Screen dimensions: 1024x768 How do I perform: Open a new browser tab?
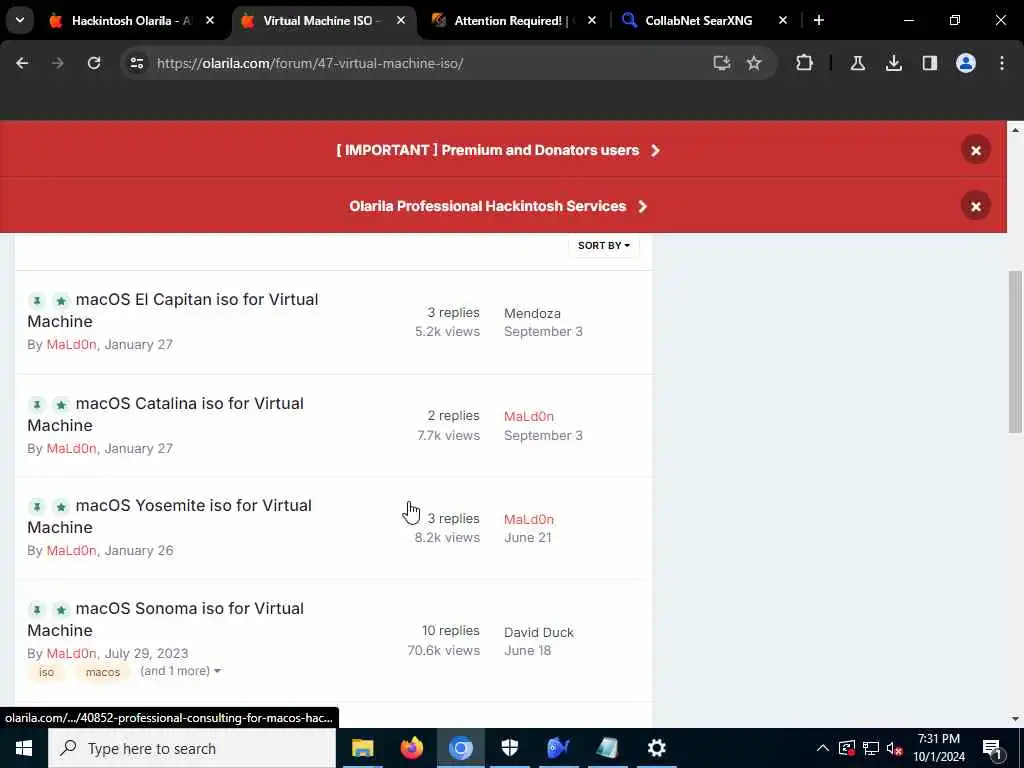pos(819,21)
